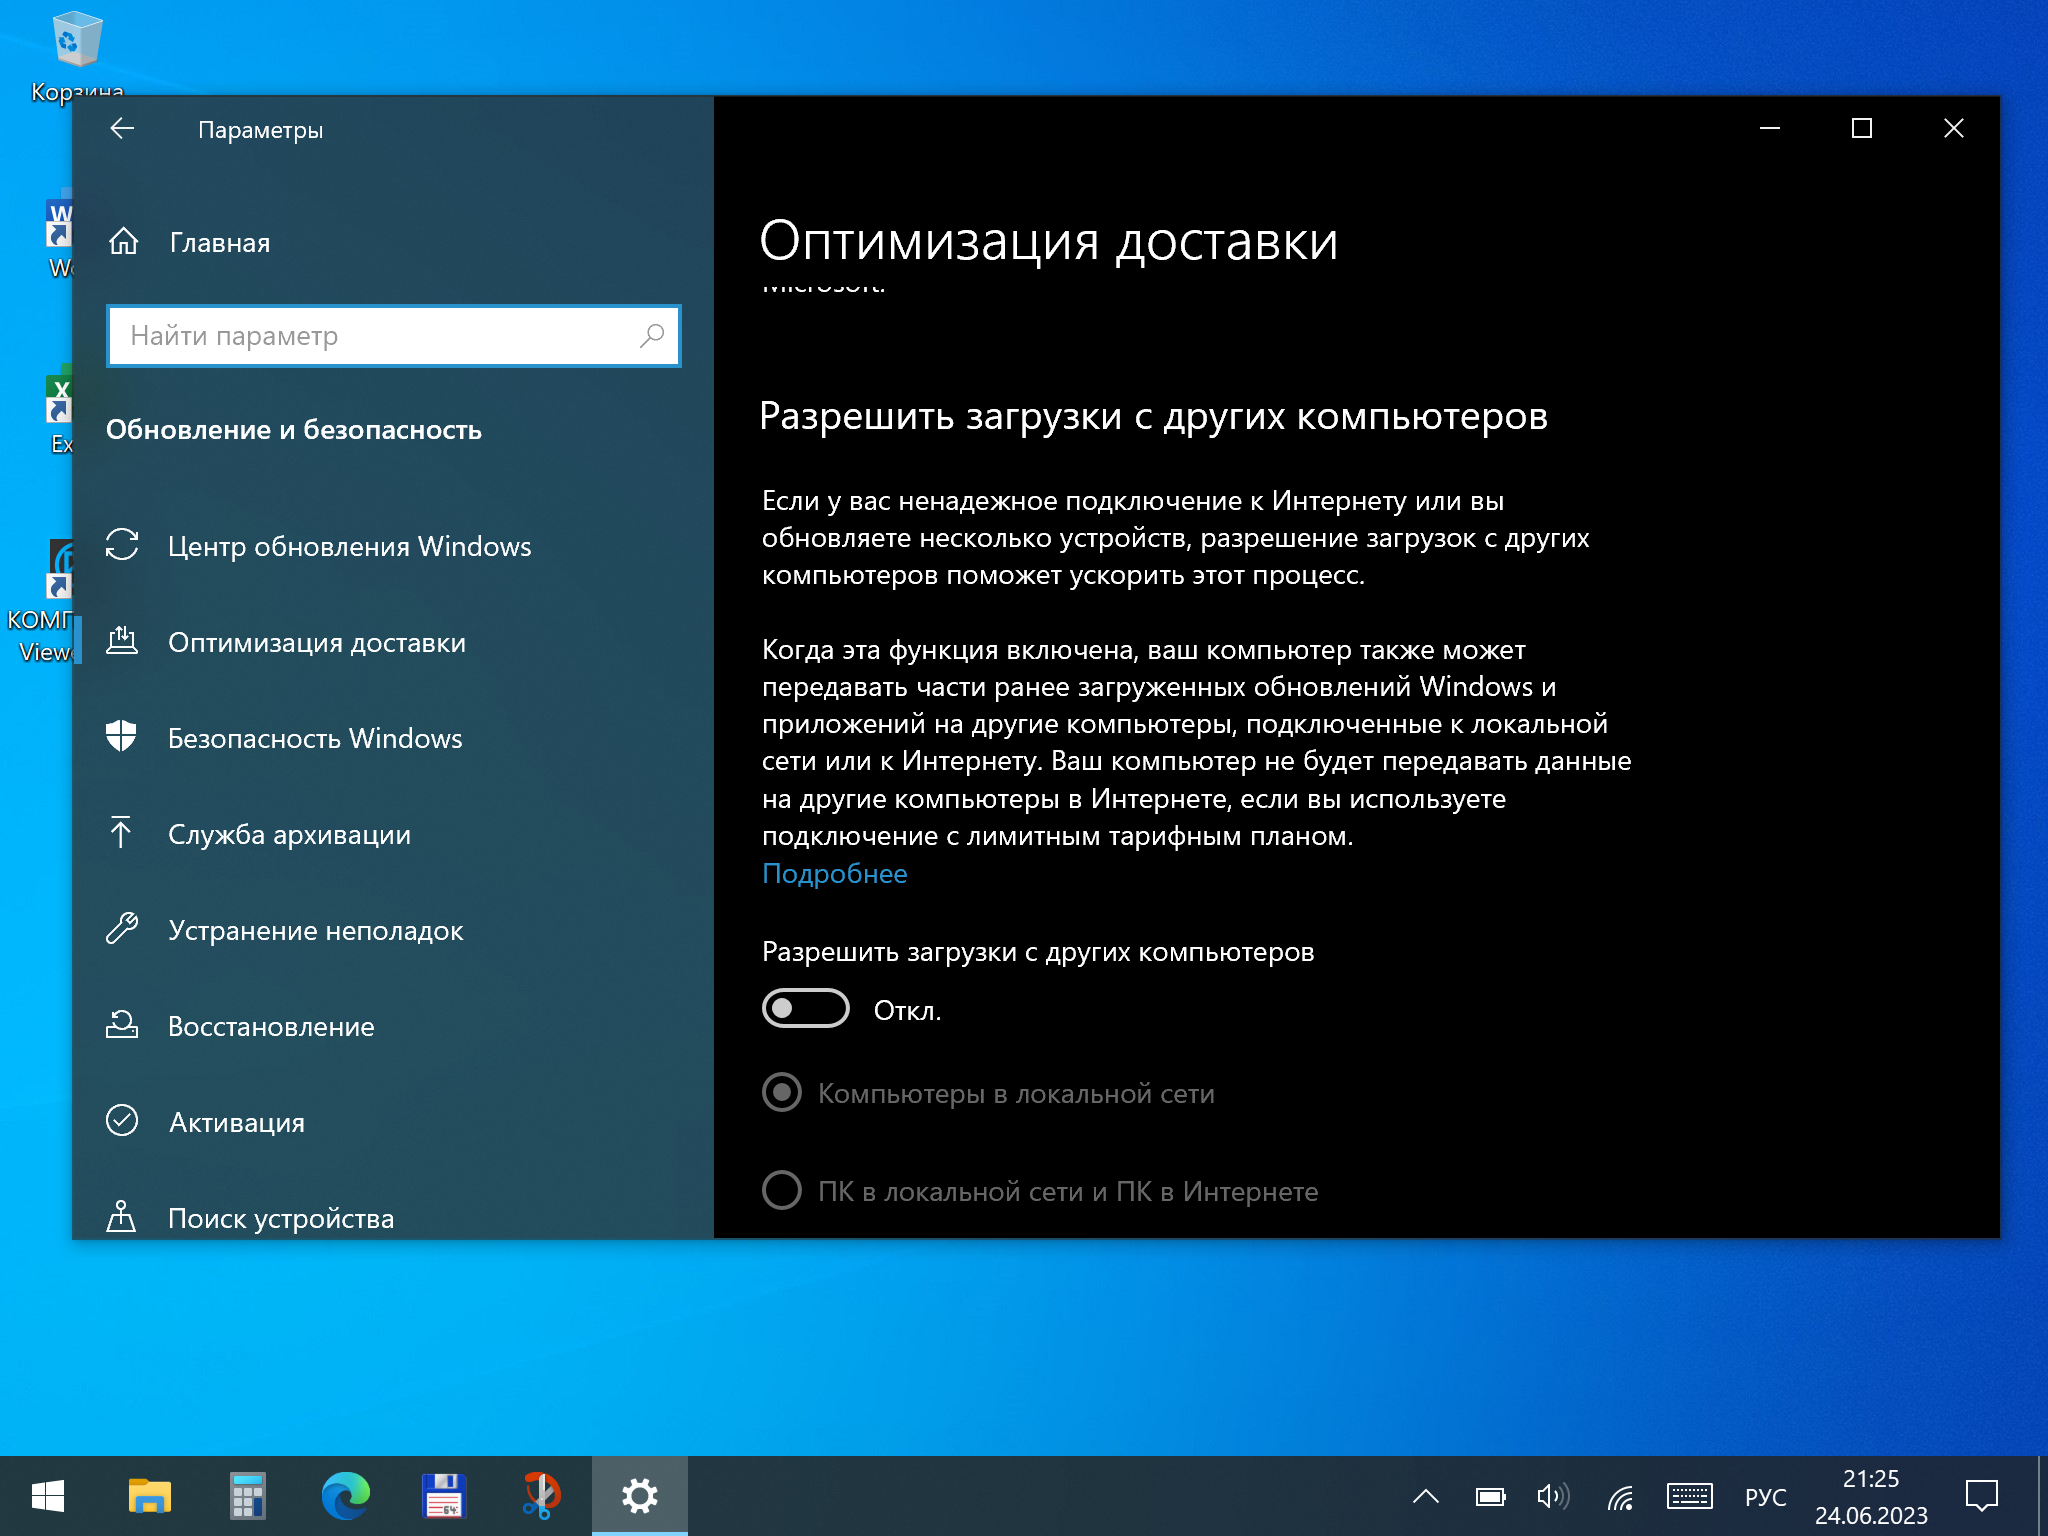Screen dimensions: 2048x1536
Task: Open the Windows Start menu
Action: (x=48, y=1496)
